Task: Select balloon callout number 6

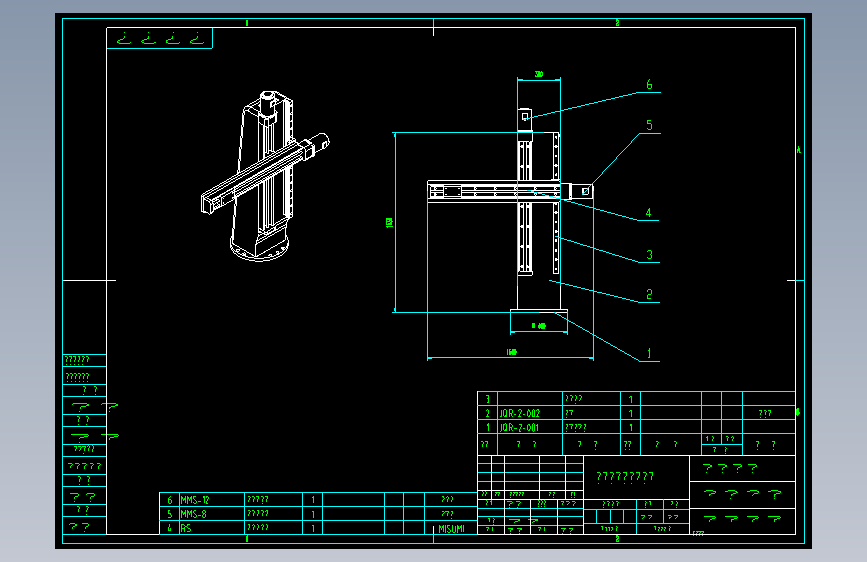Action: tap(649, 85)
